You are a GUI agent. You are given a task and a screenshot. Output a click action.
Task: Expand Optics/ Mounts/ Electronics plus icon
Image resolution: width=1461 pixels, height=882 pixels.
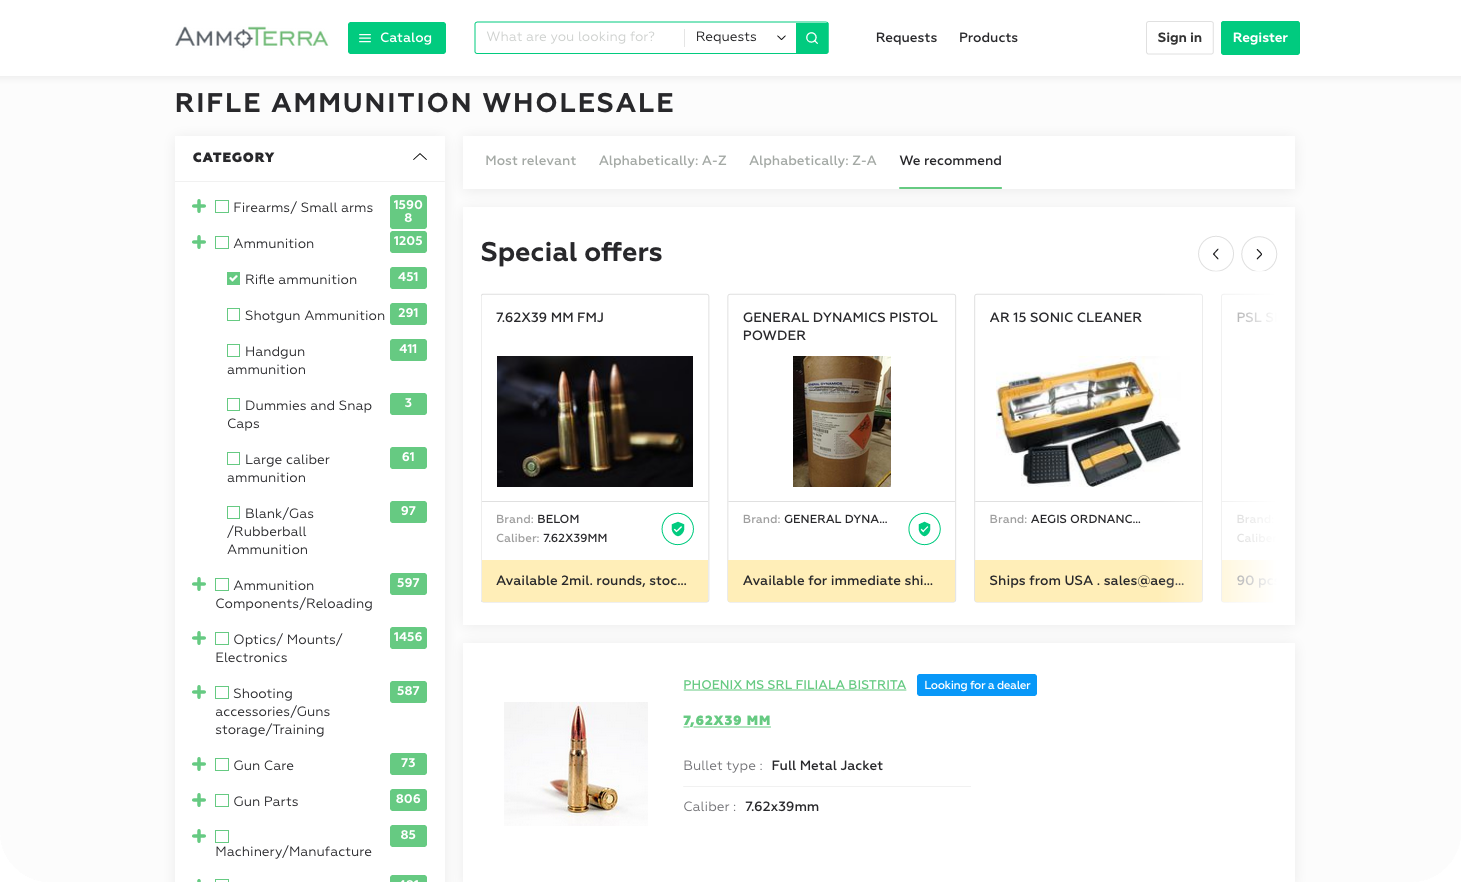[x=199, y=638]
